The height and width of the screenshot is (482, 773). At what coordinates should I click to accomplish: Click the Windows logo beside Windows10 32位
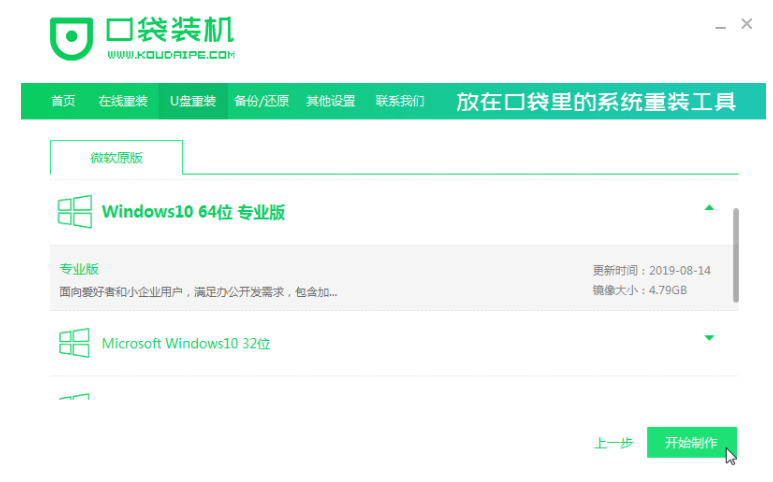(x=74, y=343)
